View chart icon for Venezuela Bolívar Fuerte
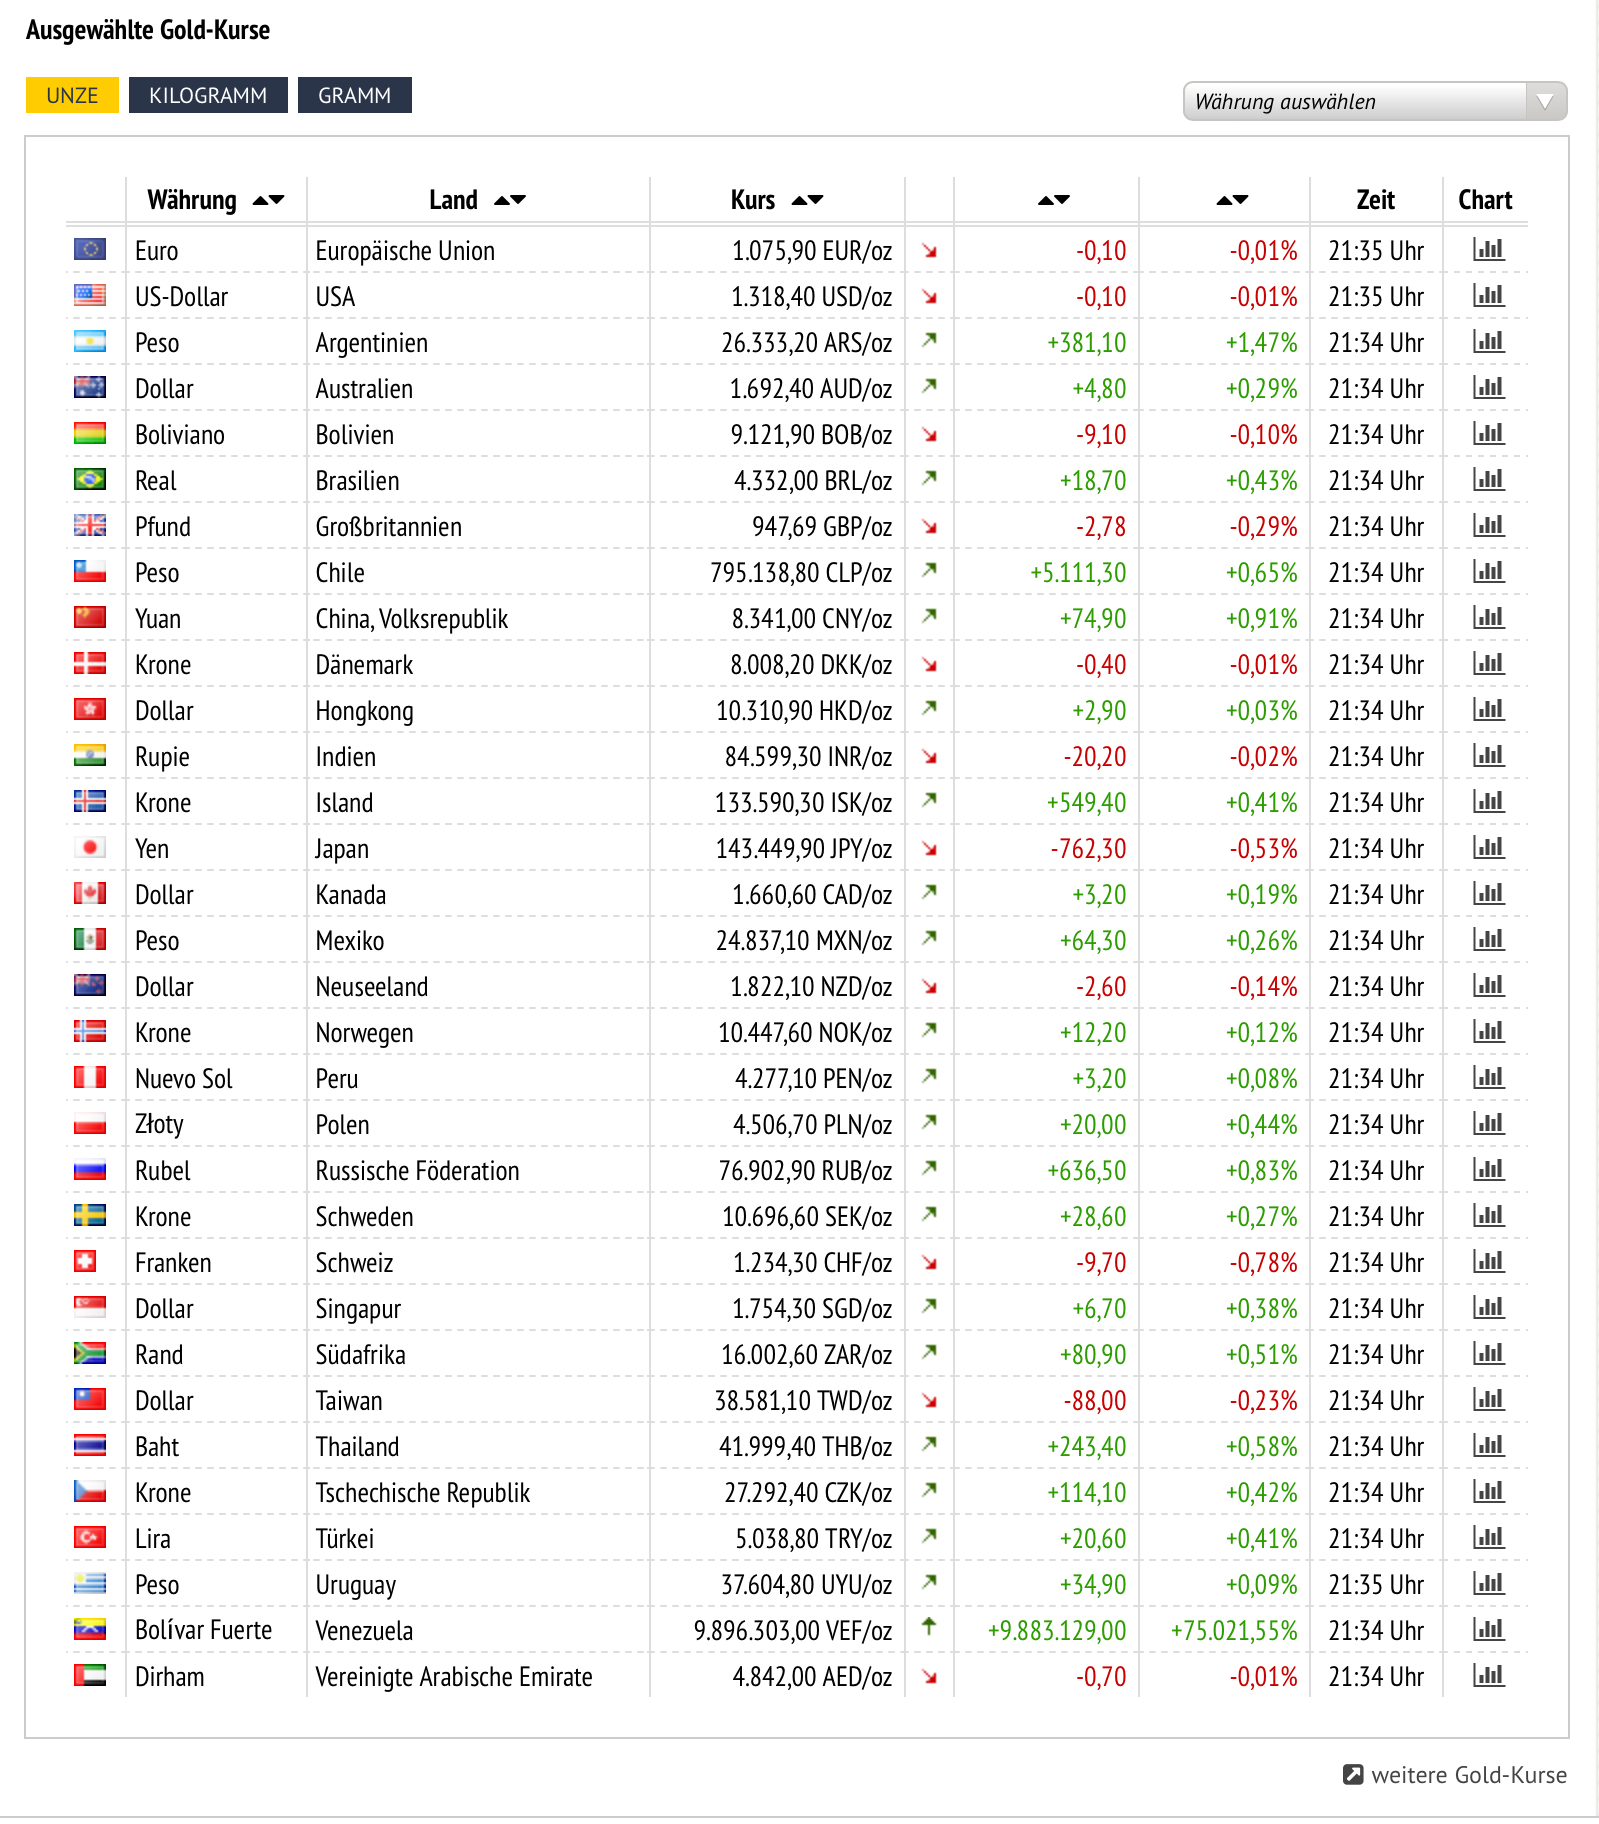 pos(1488,1630)
